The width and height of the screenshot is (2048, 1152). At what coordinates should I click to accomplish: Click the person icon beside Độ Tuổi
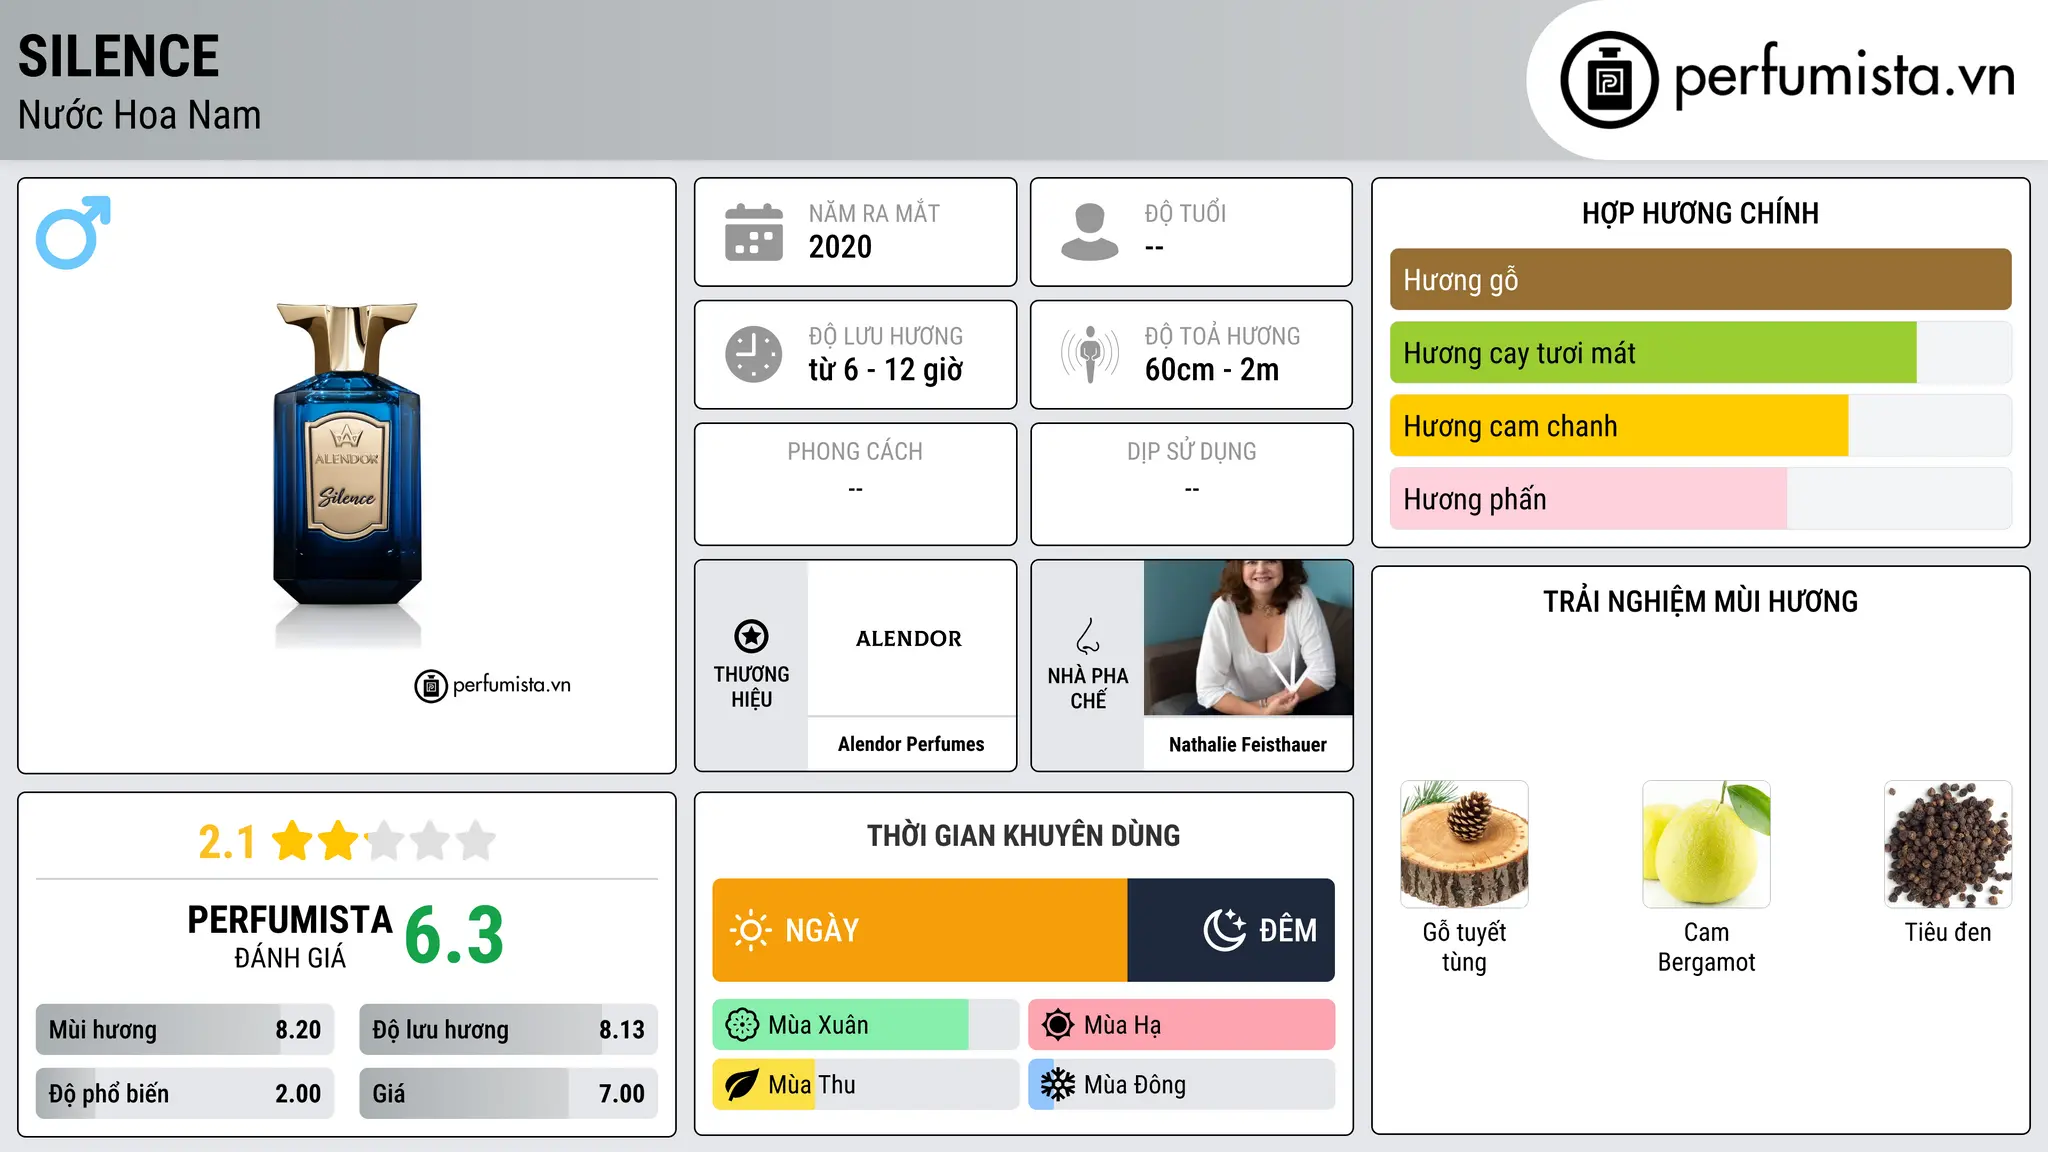click(x=1090, y=232)
